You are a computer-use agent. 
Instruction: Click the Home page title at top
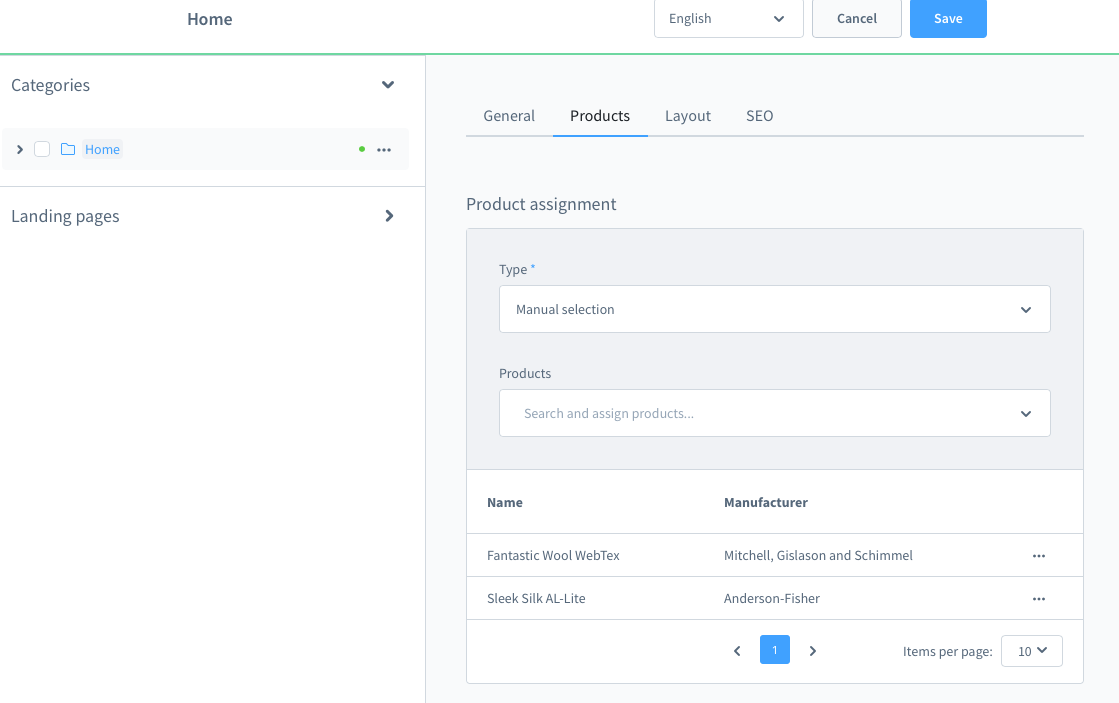coord(210,19)
